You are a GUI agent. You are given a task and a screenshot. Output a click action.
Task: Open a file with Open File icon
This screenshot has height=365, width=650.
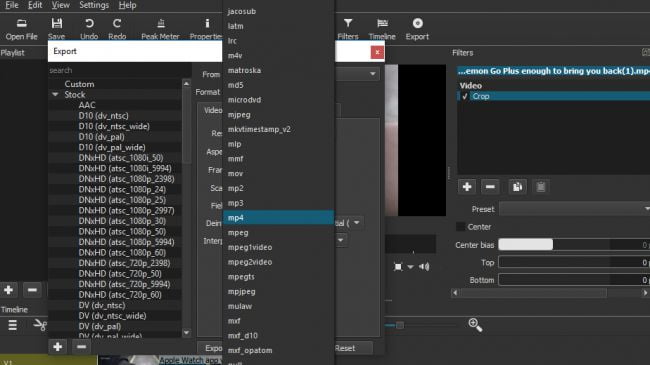point(22,29)
